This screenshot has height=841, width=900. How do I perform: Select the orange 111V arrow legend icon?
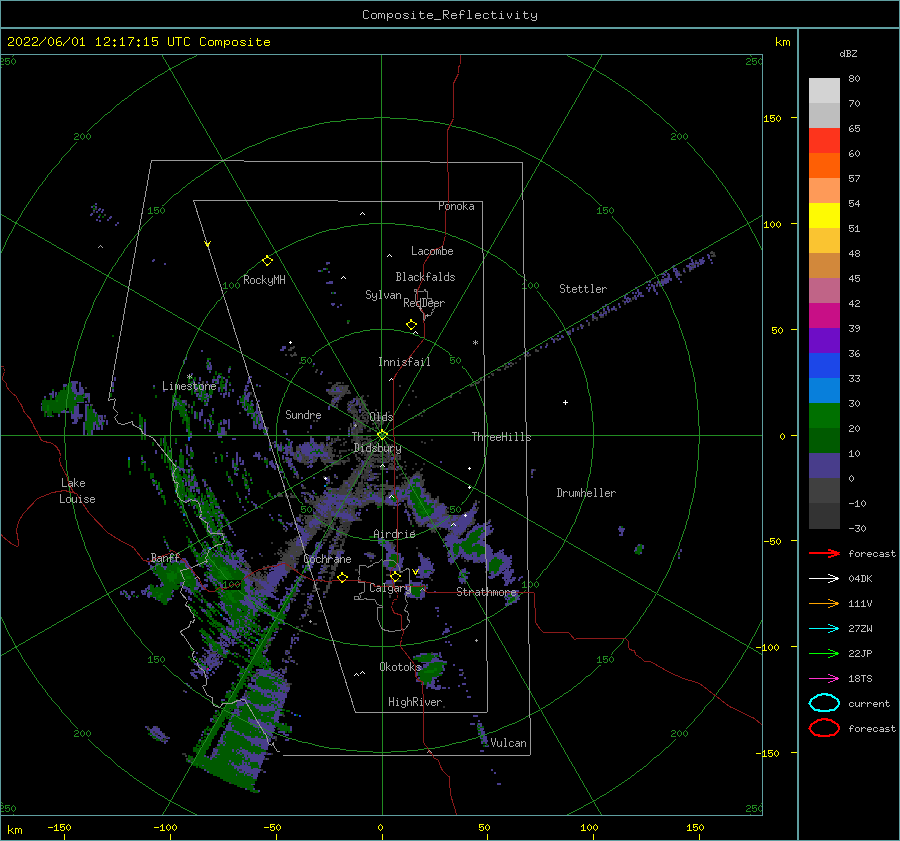click(x=824, y=603)
